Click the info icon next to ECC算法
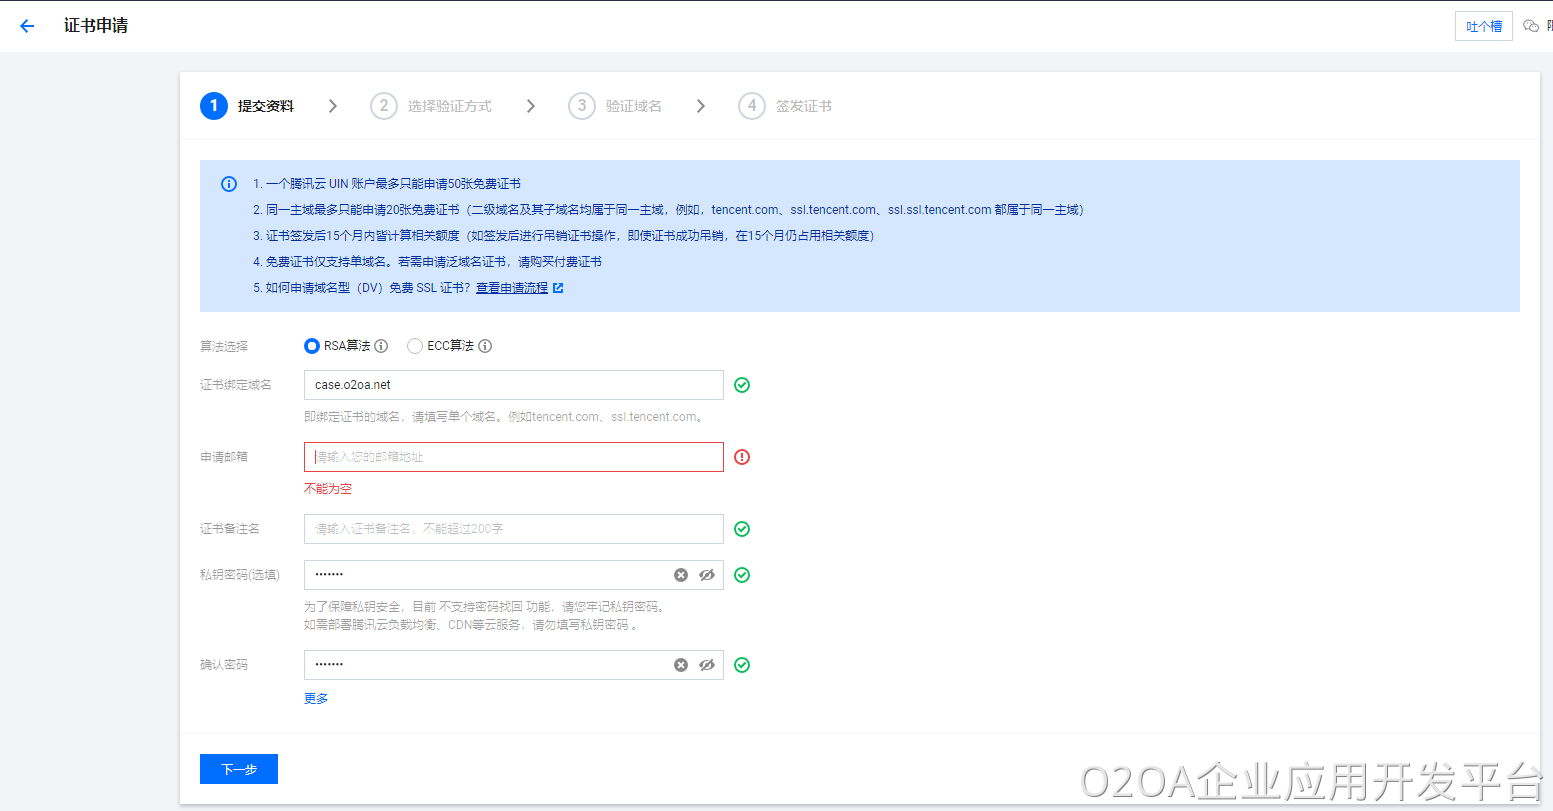1553x811 pixels. (x=485, y=346)
